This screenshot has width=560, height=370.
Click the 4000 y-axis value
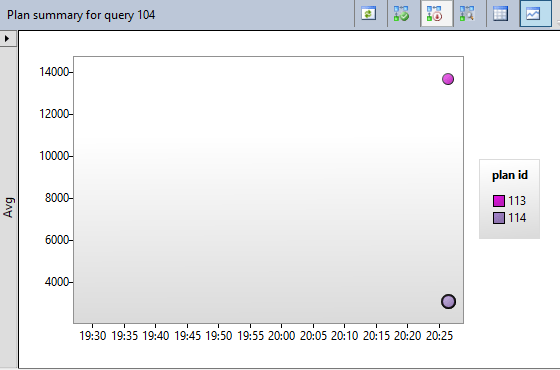coord(57,282)
